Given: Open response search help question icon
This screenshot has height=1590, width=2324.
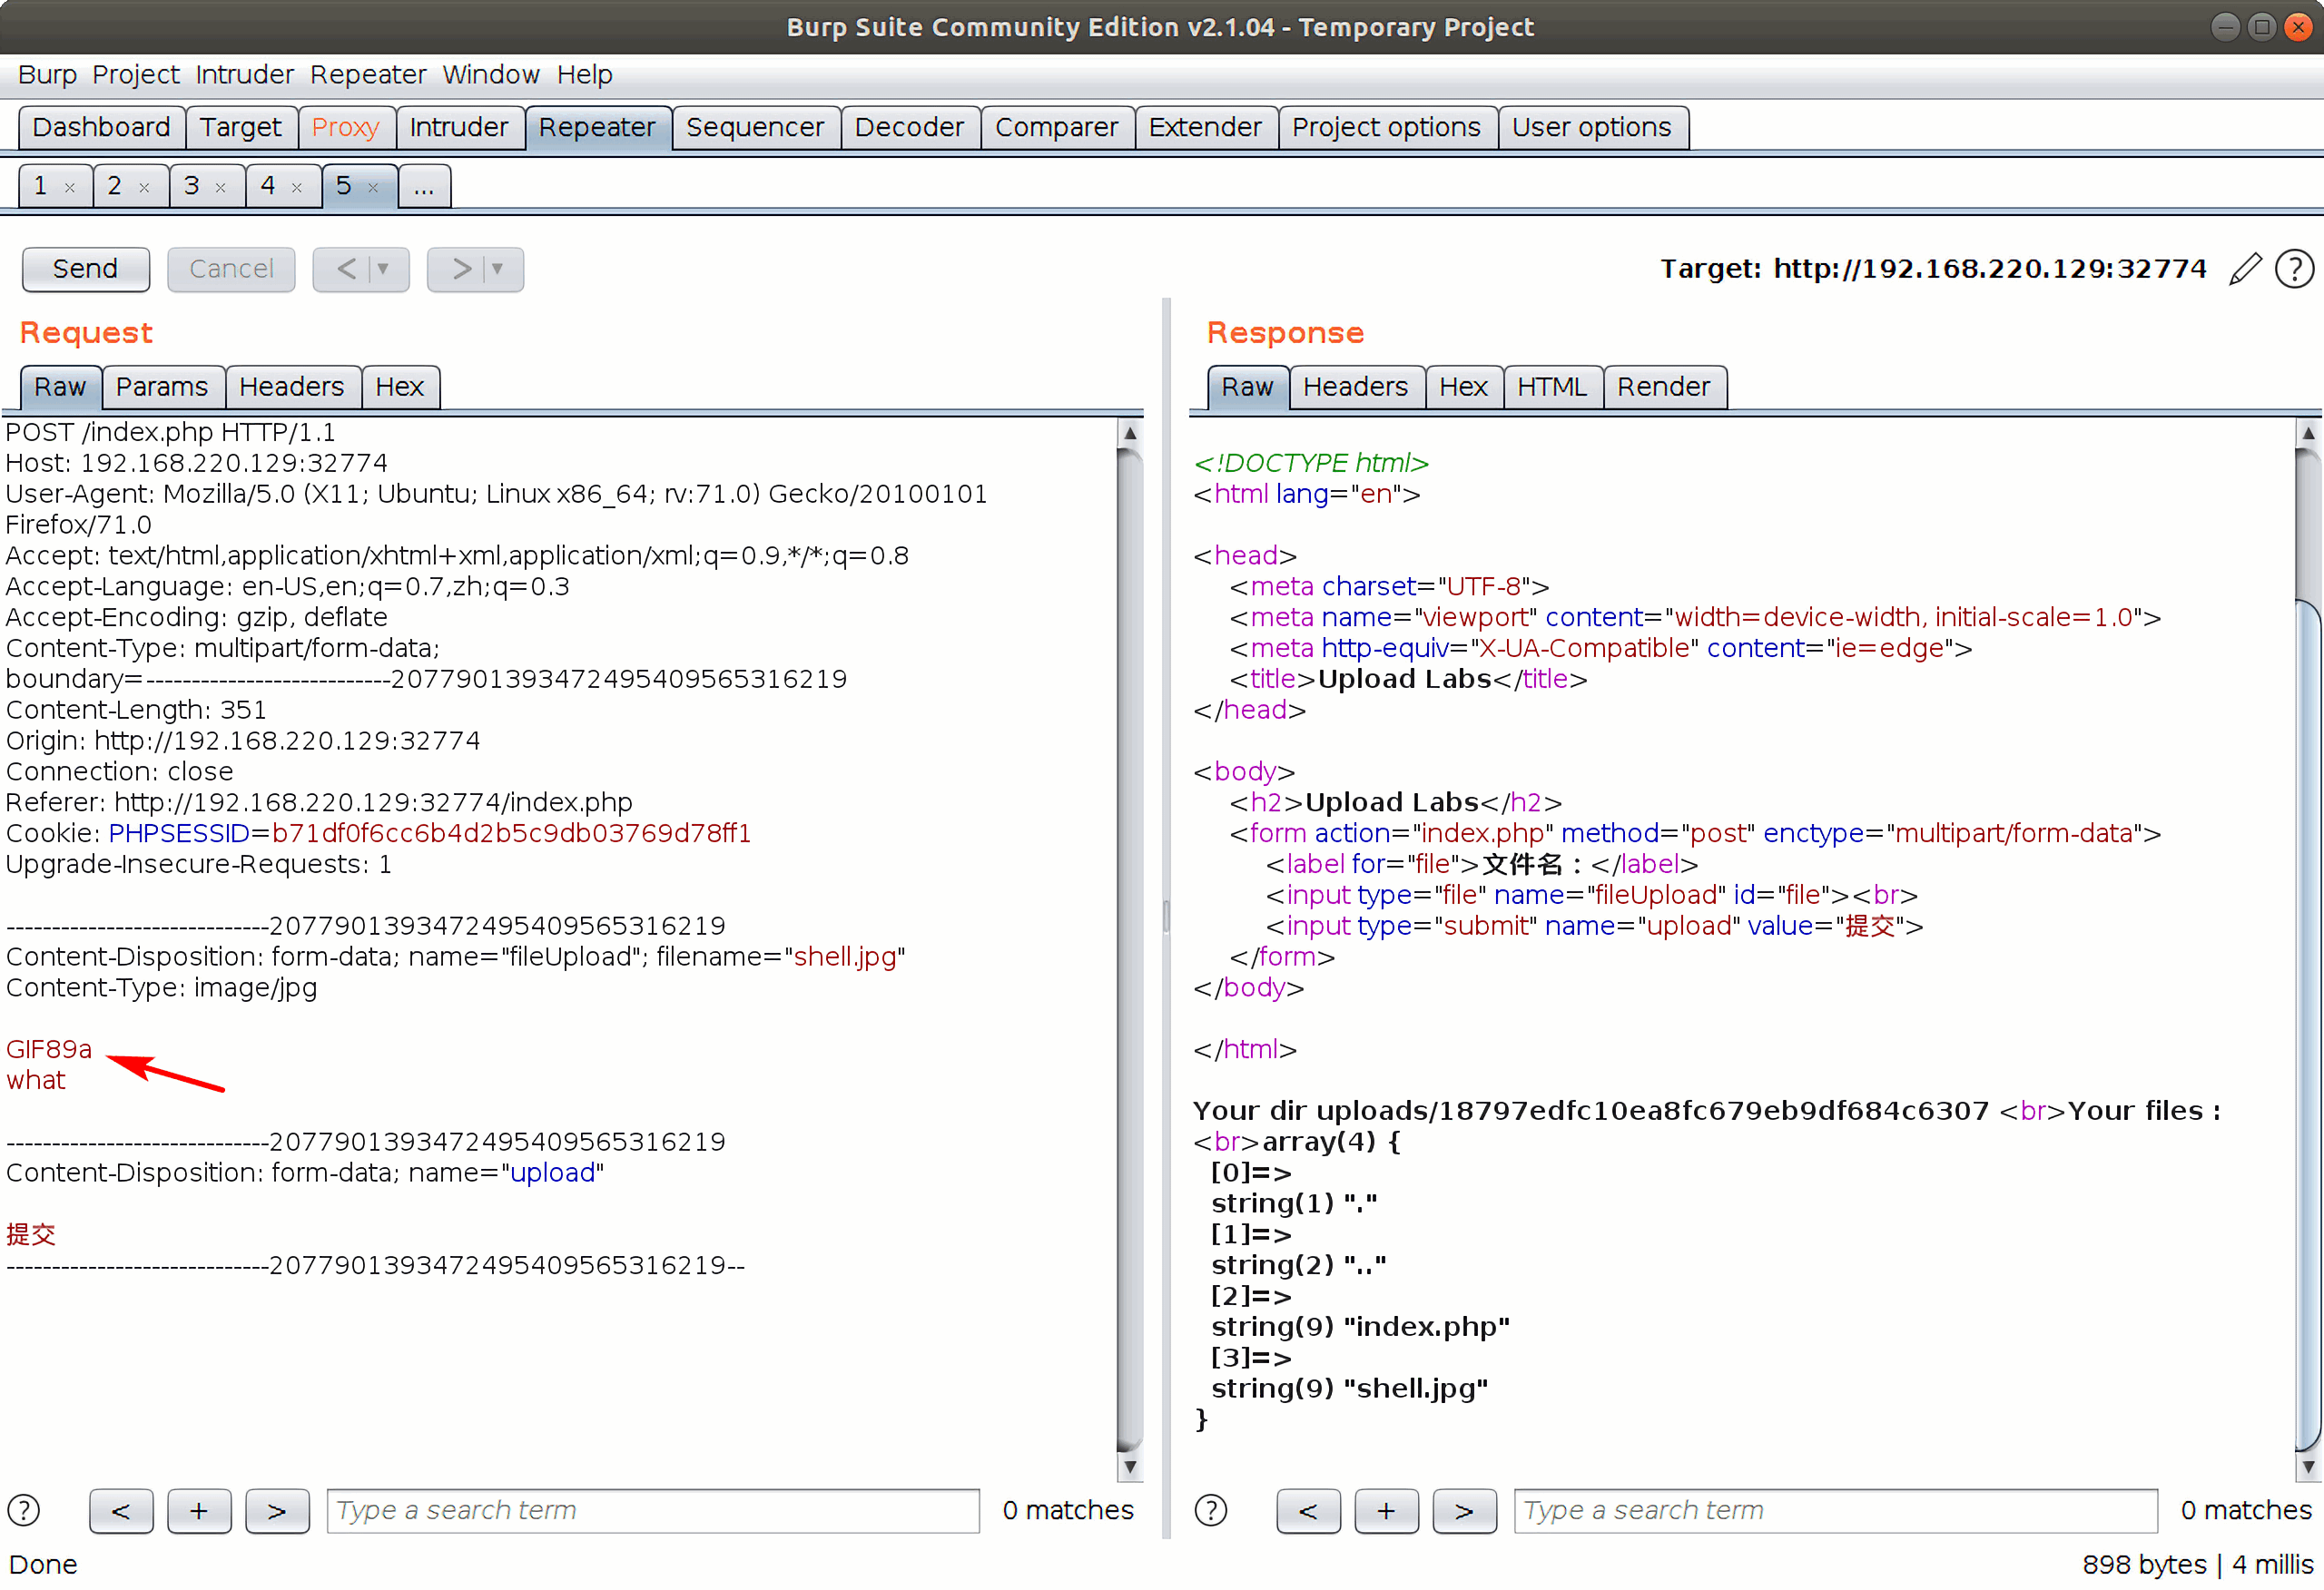Looking at the screenshot, I should (1210, 1509).
